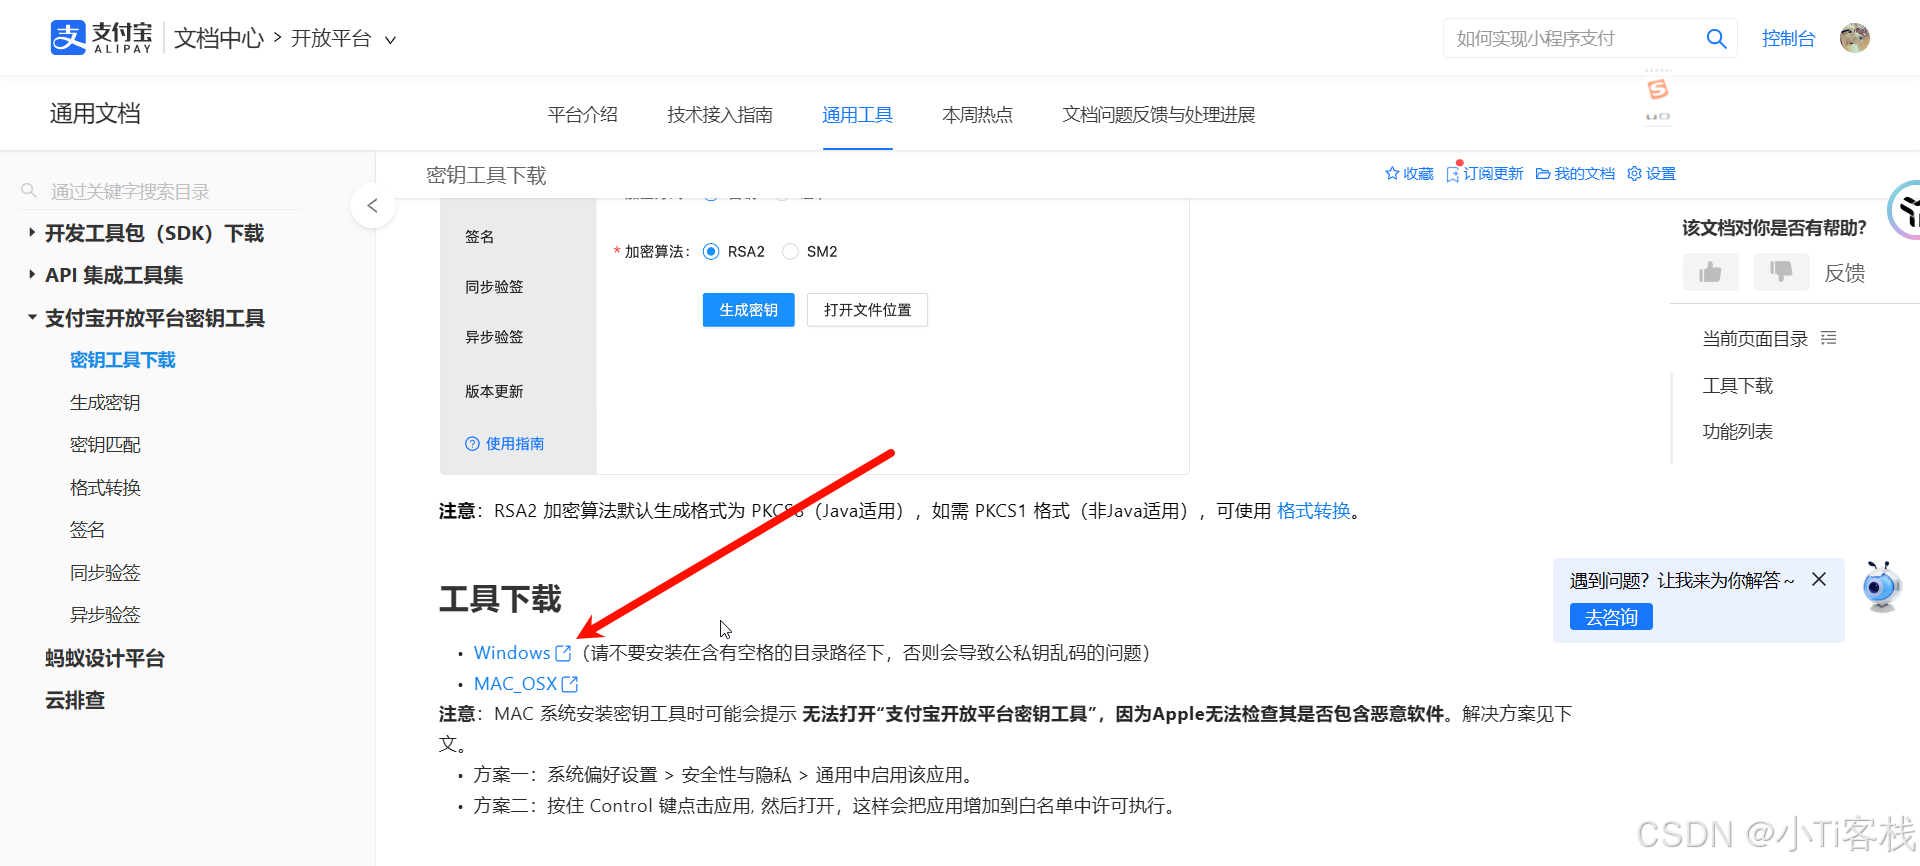Click the robot assistant mascot
The height and width of the screenshot is (866, 1920).
(1881, 586)
